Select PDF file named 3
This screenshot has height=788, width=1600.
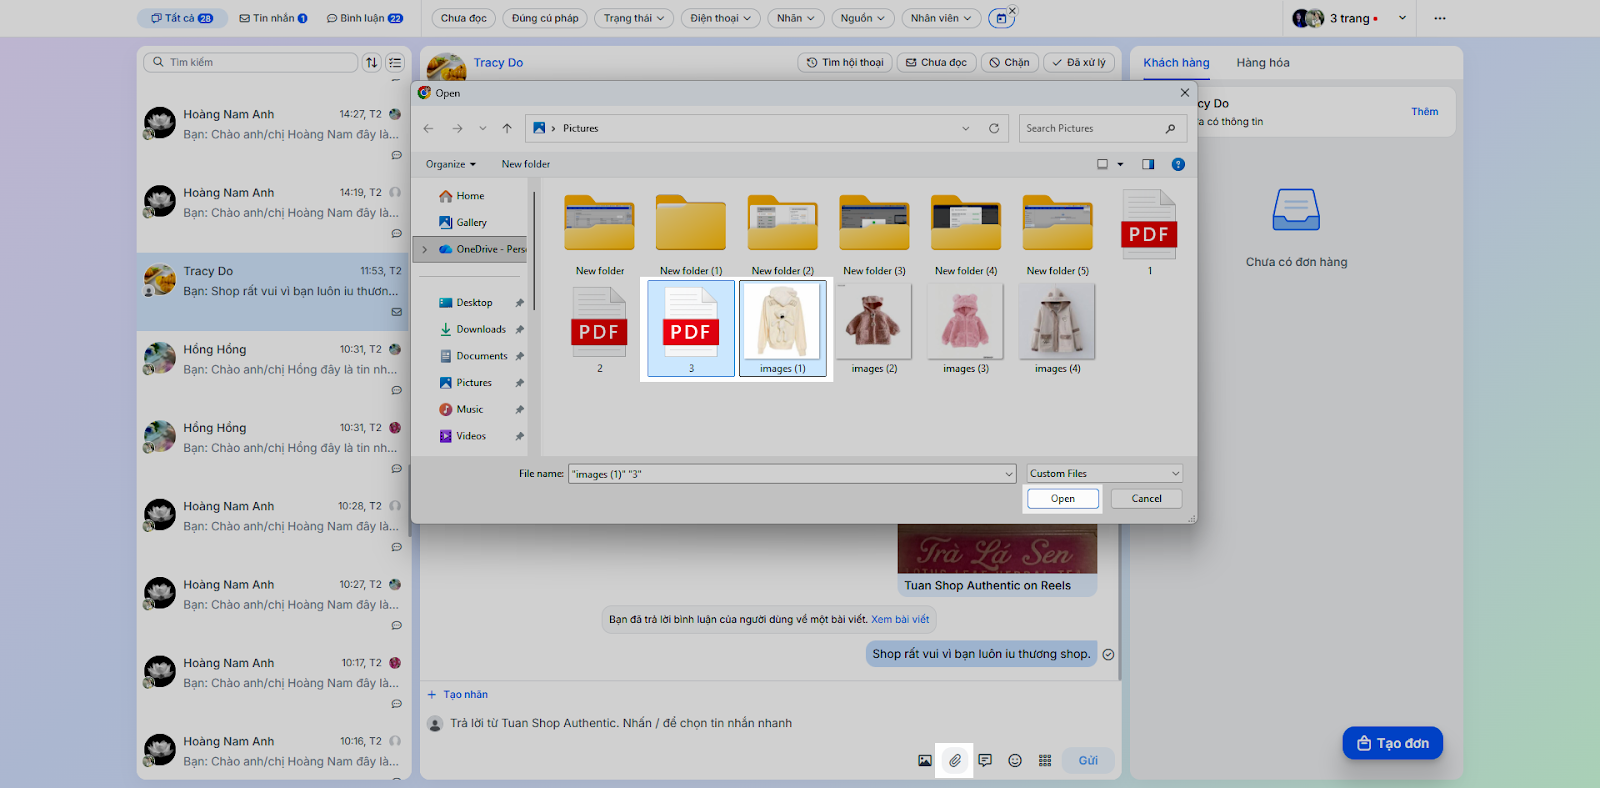click(x=691, y=330)
